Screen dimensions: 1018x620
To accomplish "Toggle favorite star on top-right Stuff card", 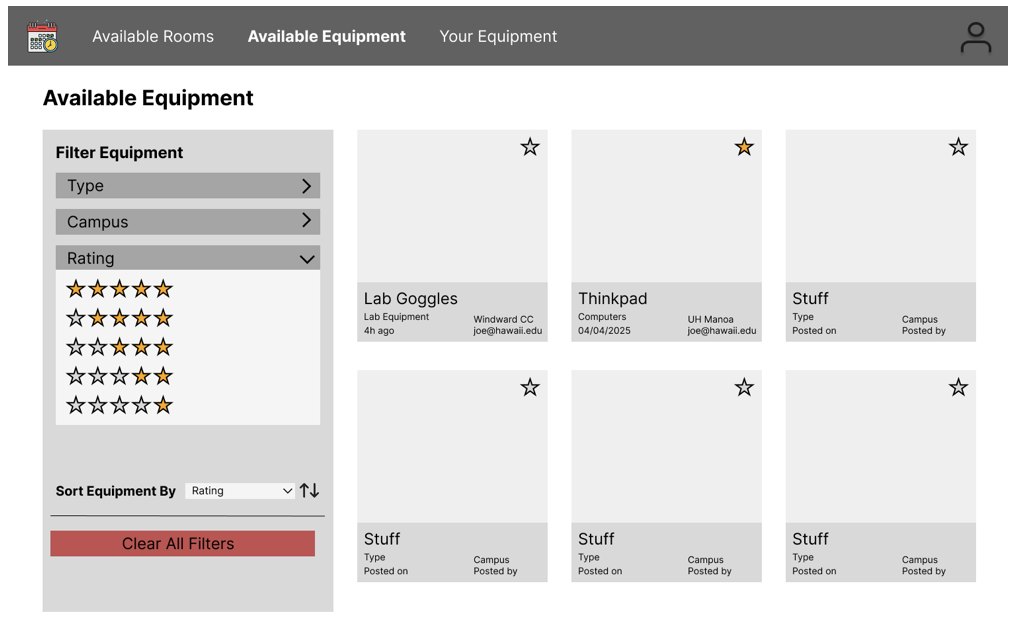I will 958,147.
